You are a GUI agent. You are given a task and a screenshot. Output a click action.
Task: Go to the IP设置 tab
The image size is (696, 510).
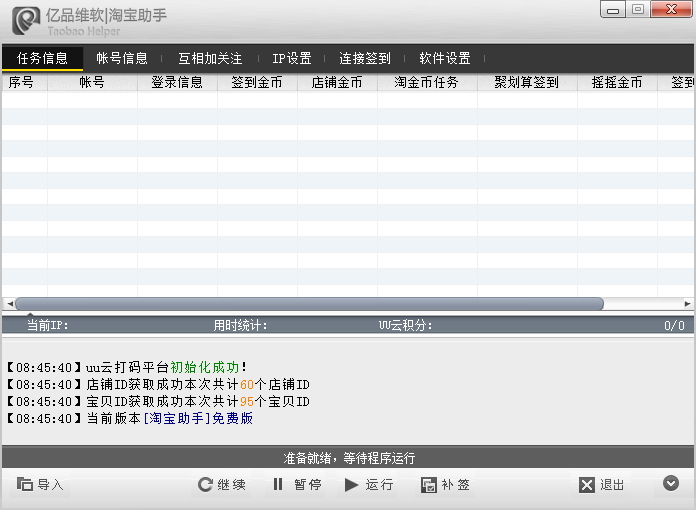tap(292, 58)
